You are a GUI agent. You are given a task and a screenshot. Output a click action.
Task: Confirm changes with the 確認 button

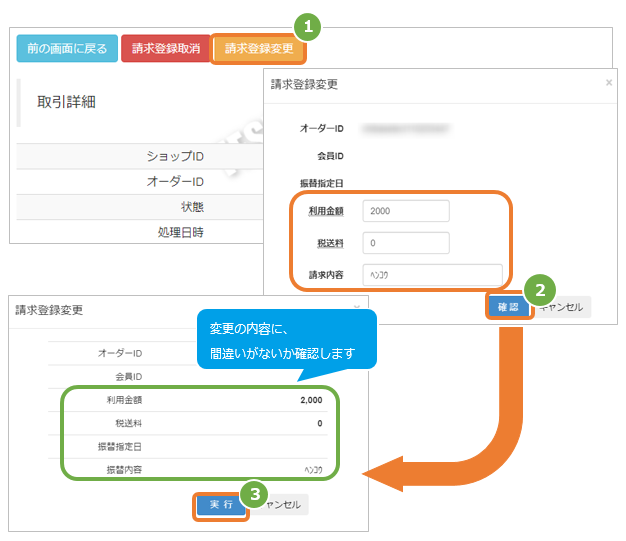click(508, 307)
